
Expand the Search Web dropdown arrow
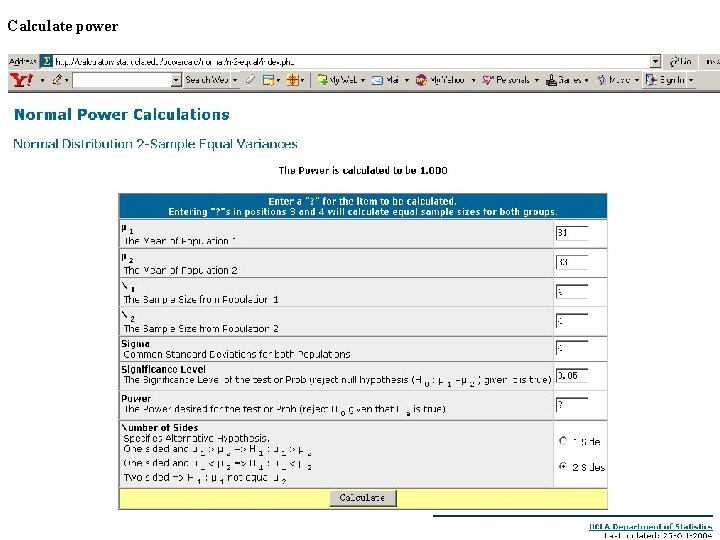235,80
